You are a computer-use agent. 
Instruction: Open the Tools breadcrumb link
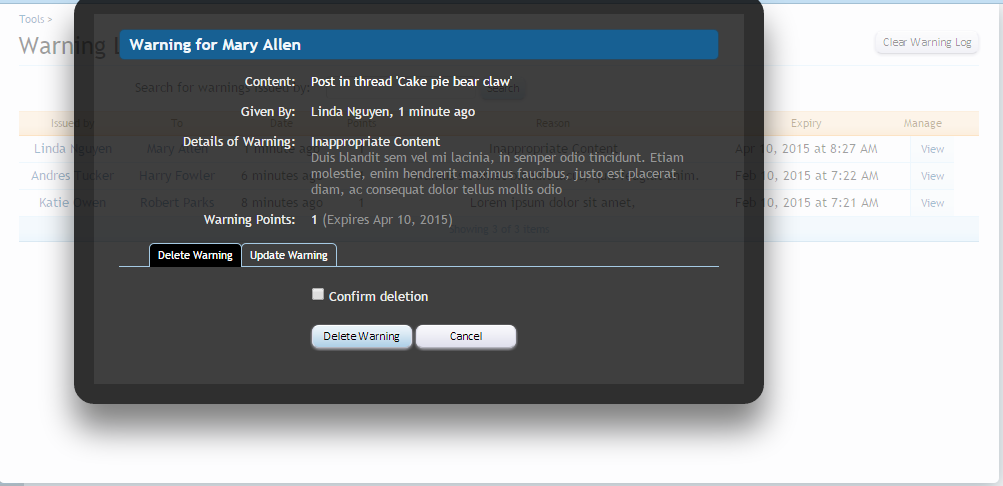tap(31, 19)
